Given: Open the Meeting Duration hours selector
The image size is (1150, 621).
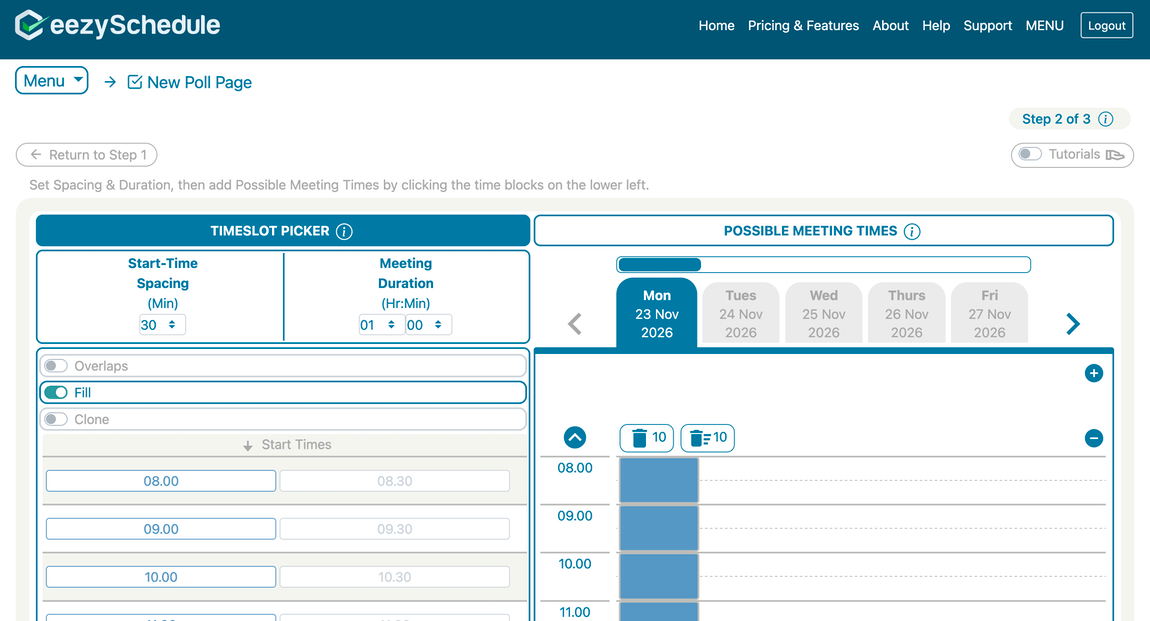Looking at the screenshot, I should [x=381, y=325].
